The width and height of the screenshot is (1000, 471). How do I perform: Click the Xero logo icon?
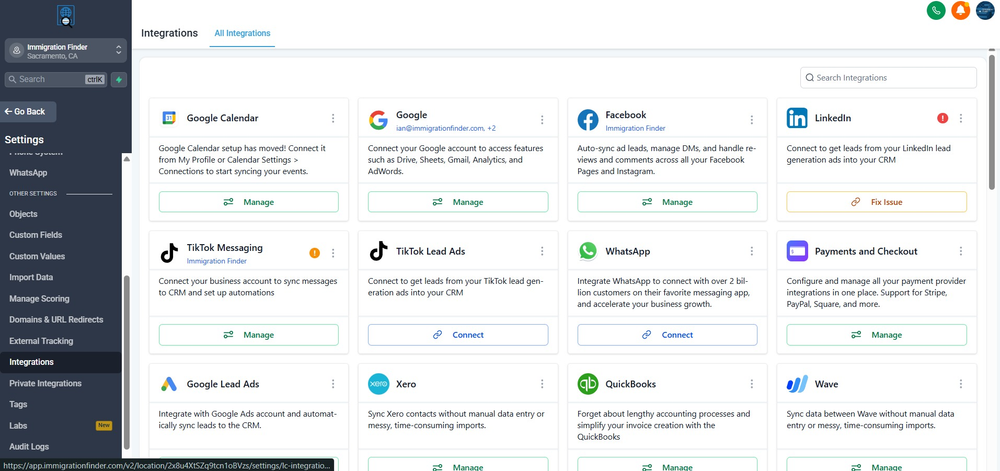point(378,384)
